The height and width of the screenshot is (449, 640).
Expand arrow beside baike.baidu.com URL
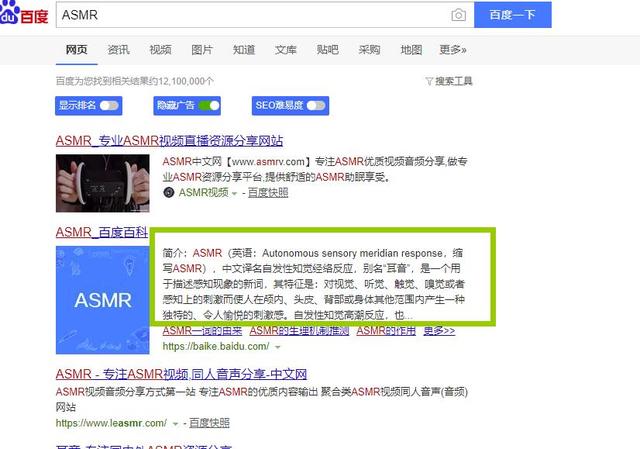click(278, 347)
